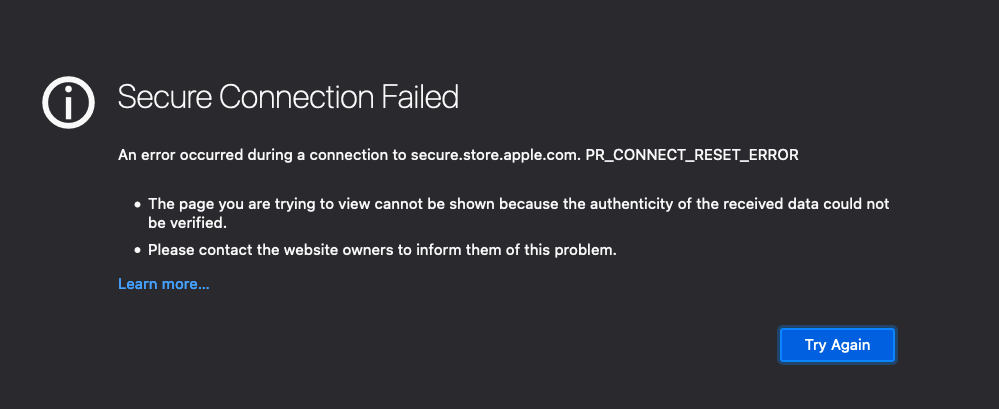Click the word "Connection" in the heading

point(294,97)
